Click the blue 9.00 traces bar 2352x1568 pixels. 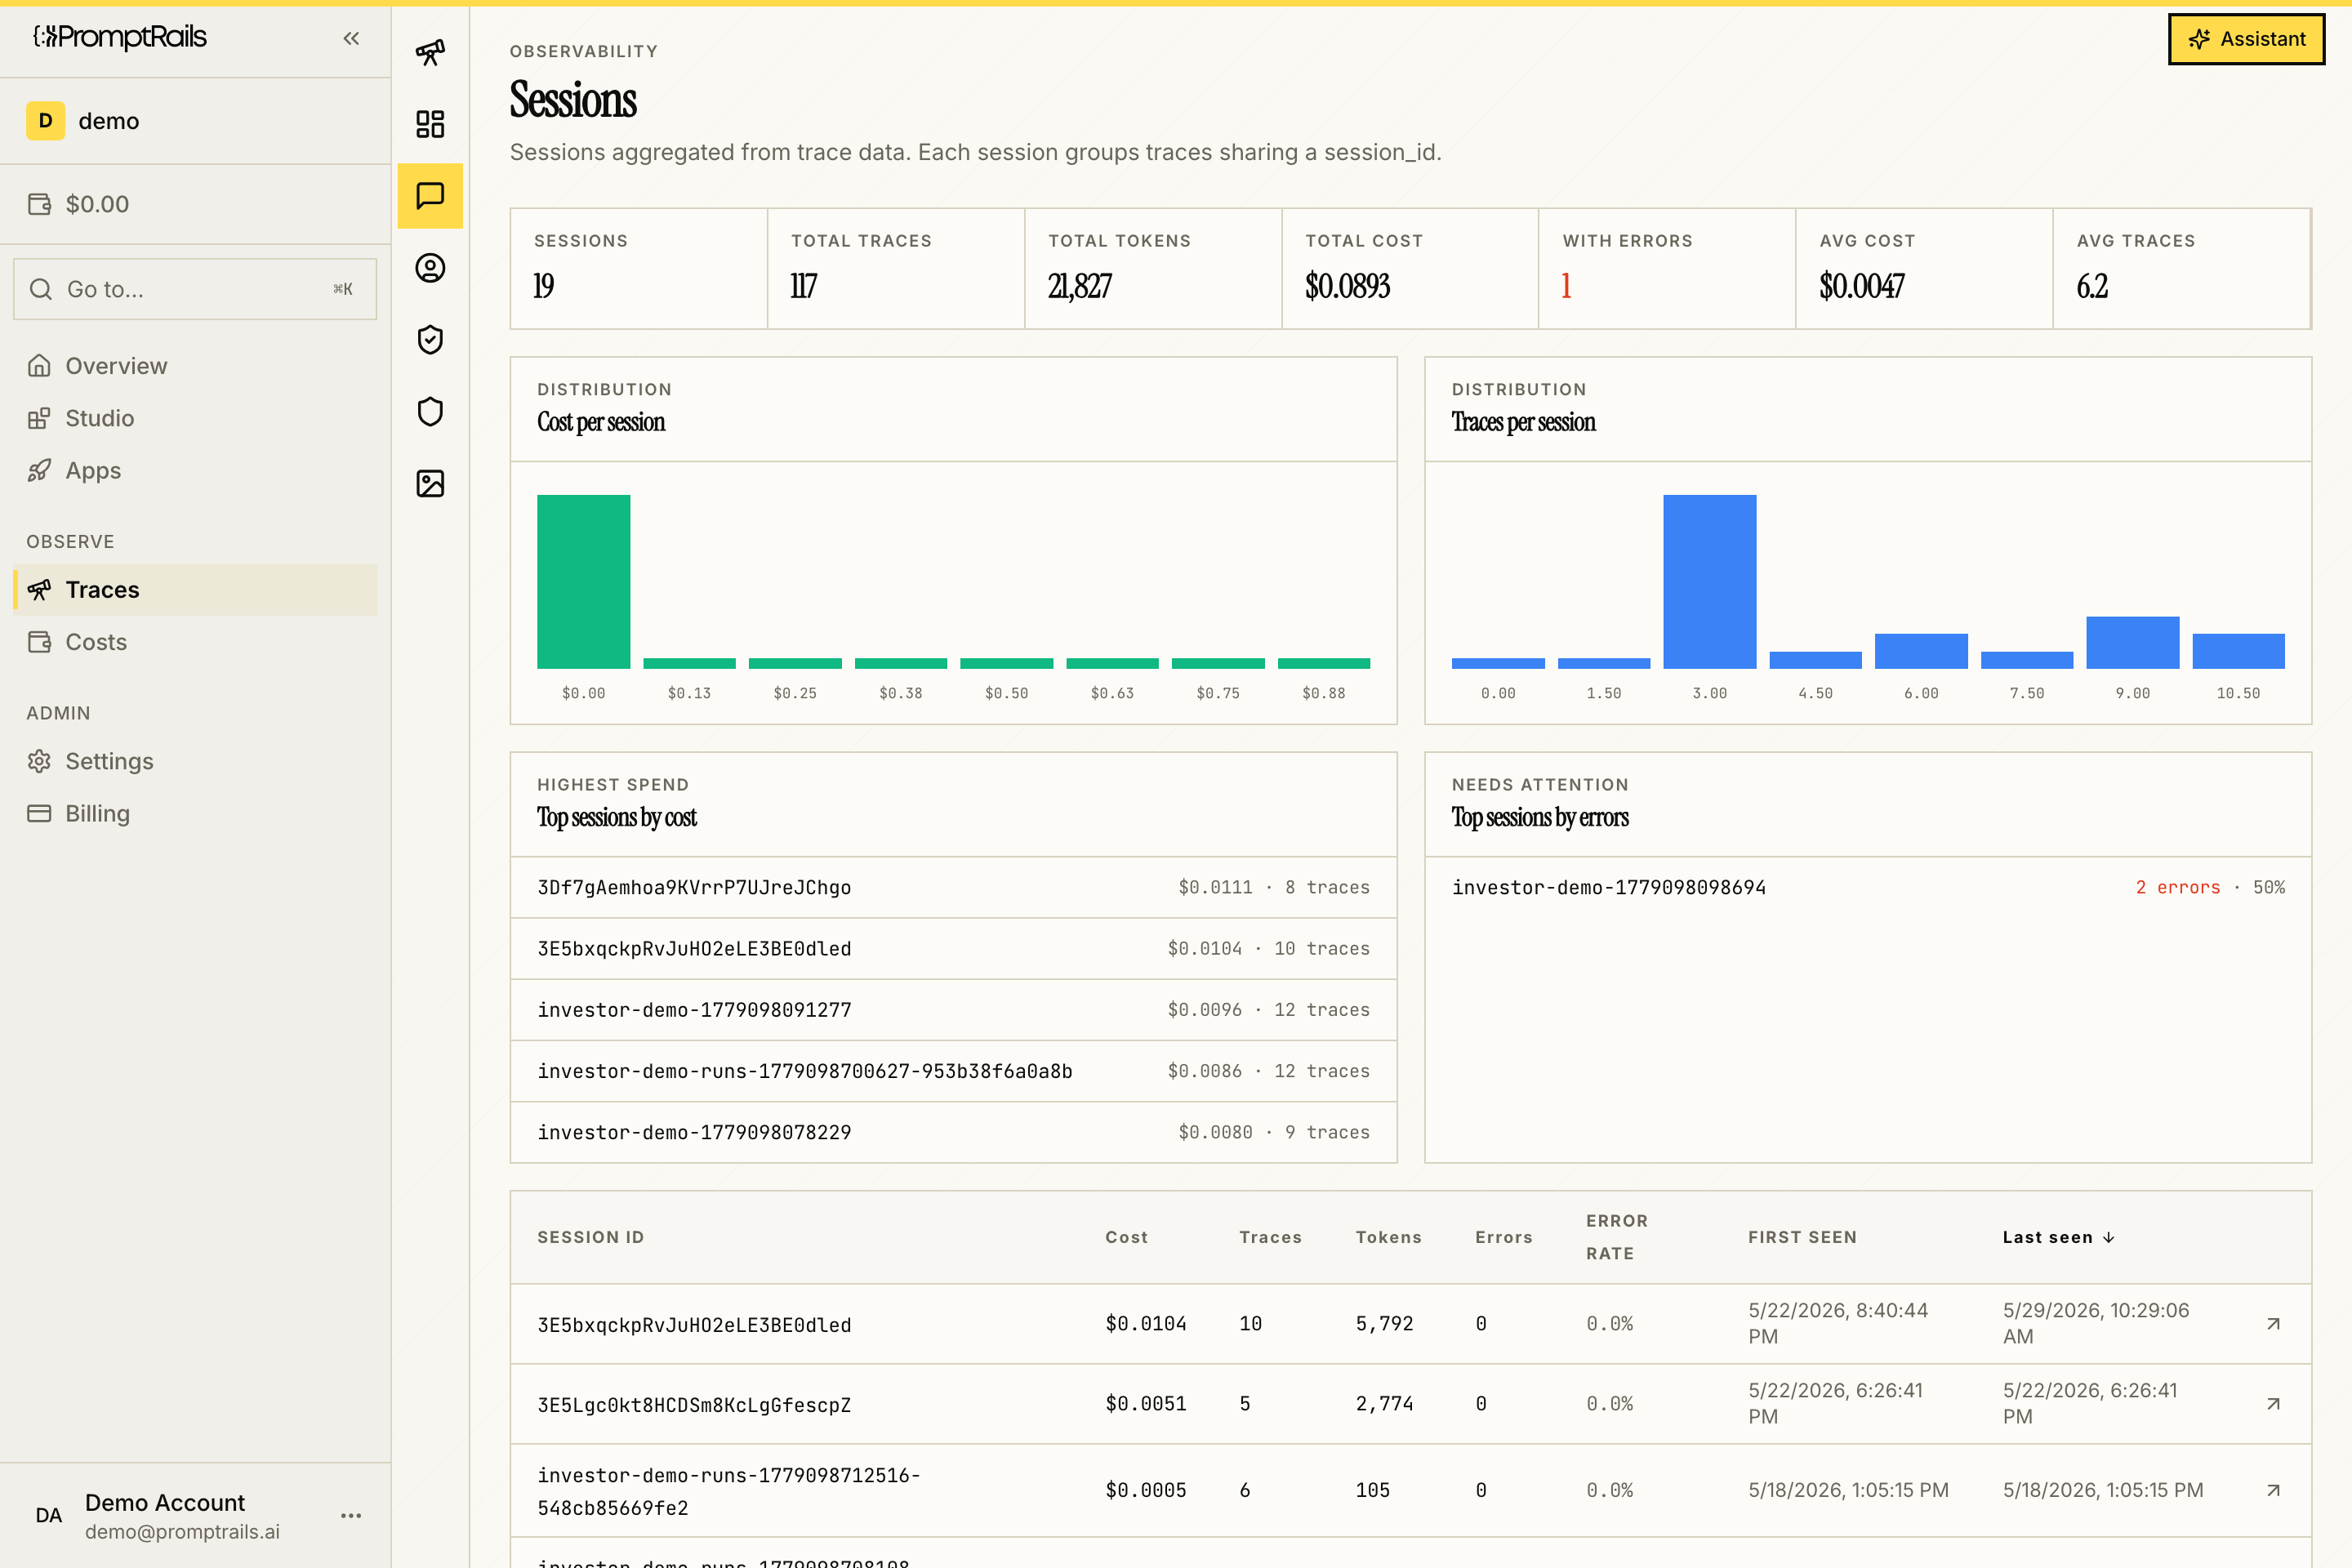coord(2132,642)
